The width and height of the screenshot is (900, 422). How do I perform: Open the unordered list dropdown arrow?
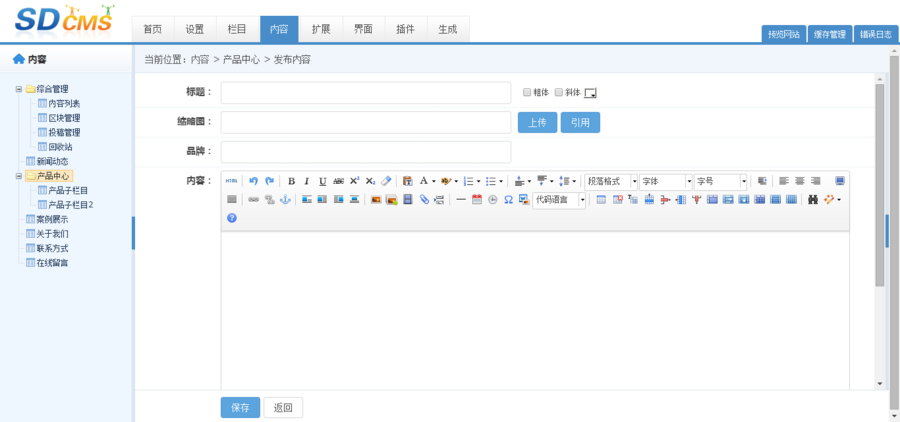pyautogui.click(x=501, y=181)
